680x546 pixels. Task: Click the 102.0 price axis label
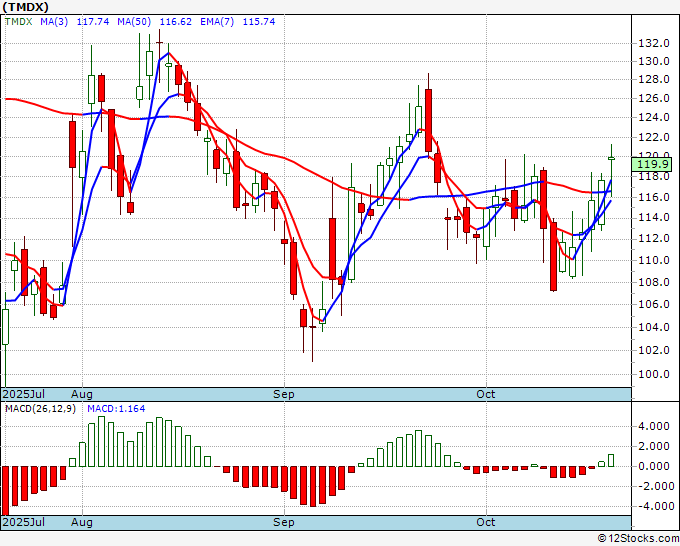pos(654,350)
